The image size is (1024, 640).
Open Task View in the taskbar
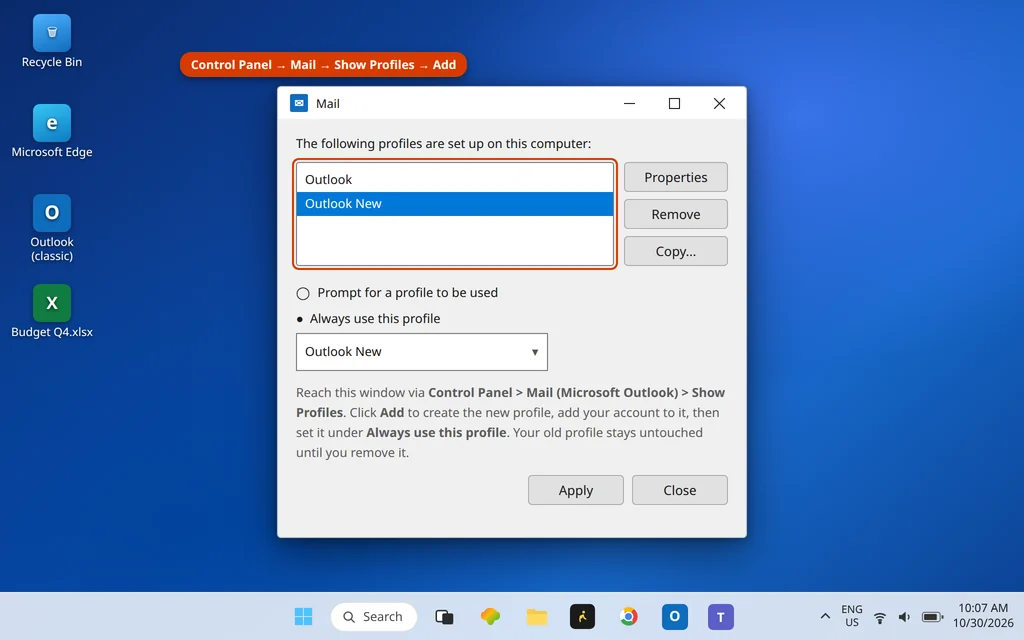point(444,616)
